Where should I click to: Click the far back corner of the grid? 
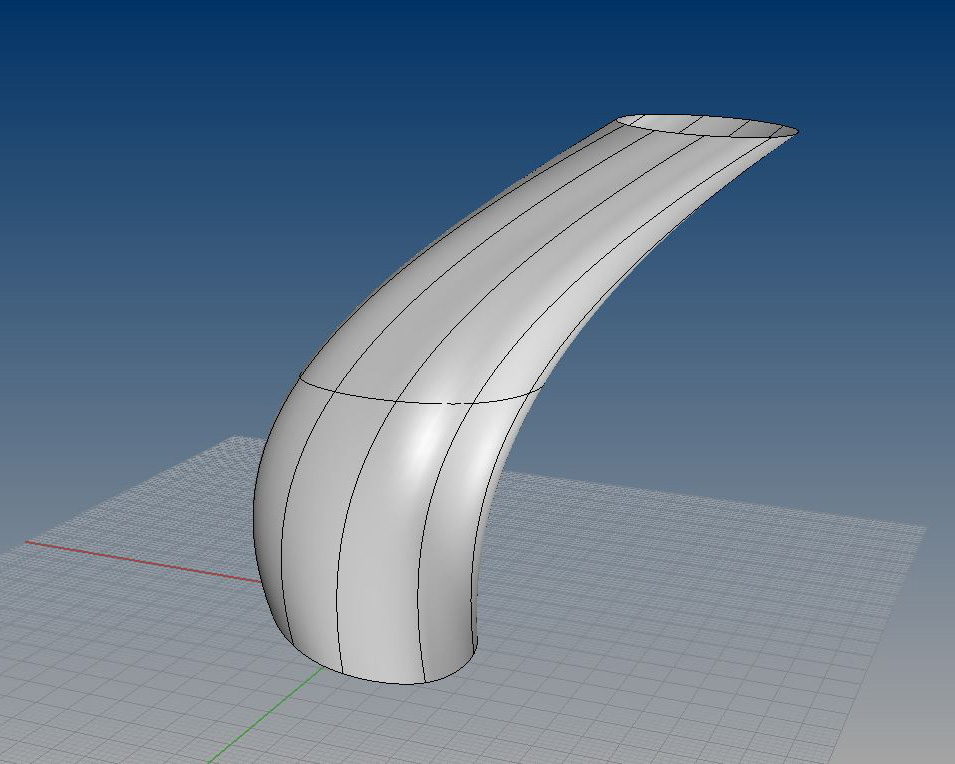pyautogui.click(x=234, y=438)
